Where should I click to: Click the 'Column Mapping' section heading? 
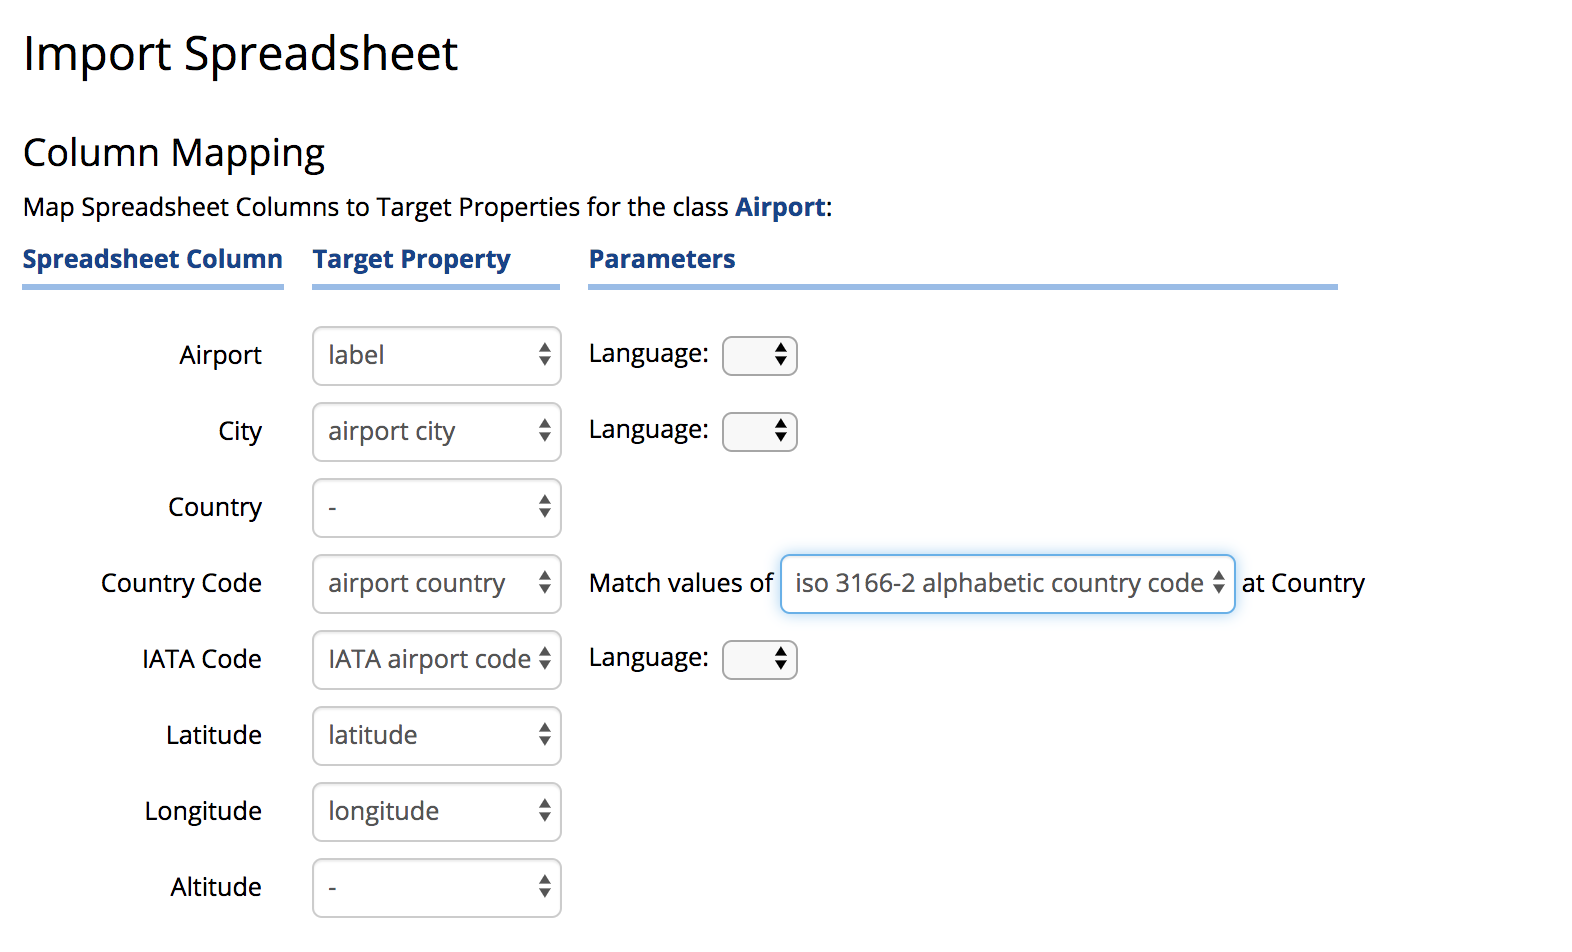tap(174, 153)
